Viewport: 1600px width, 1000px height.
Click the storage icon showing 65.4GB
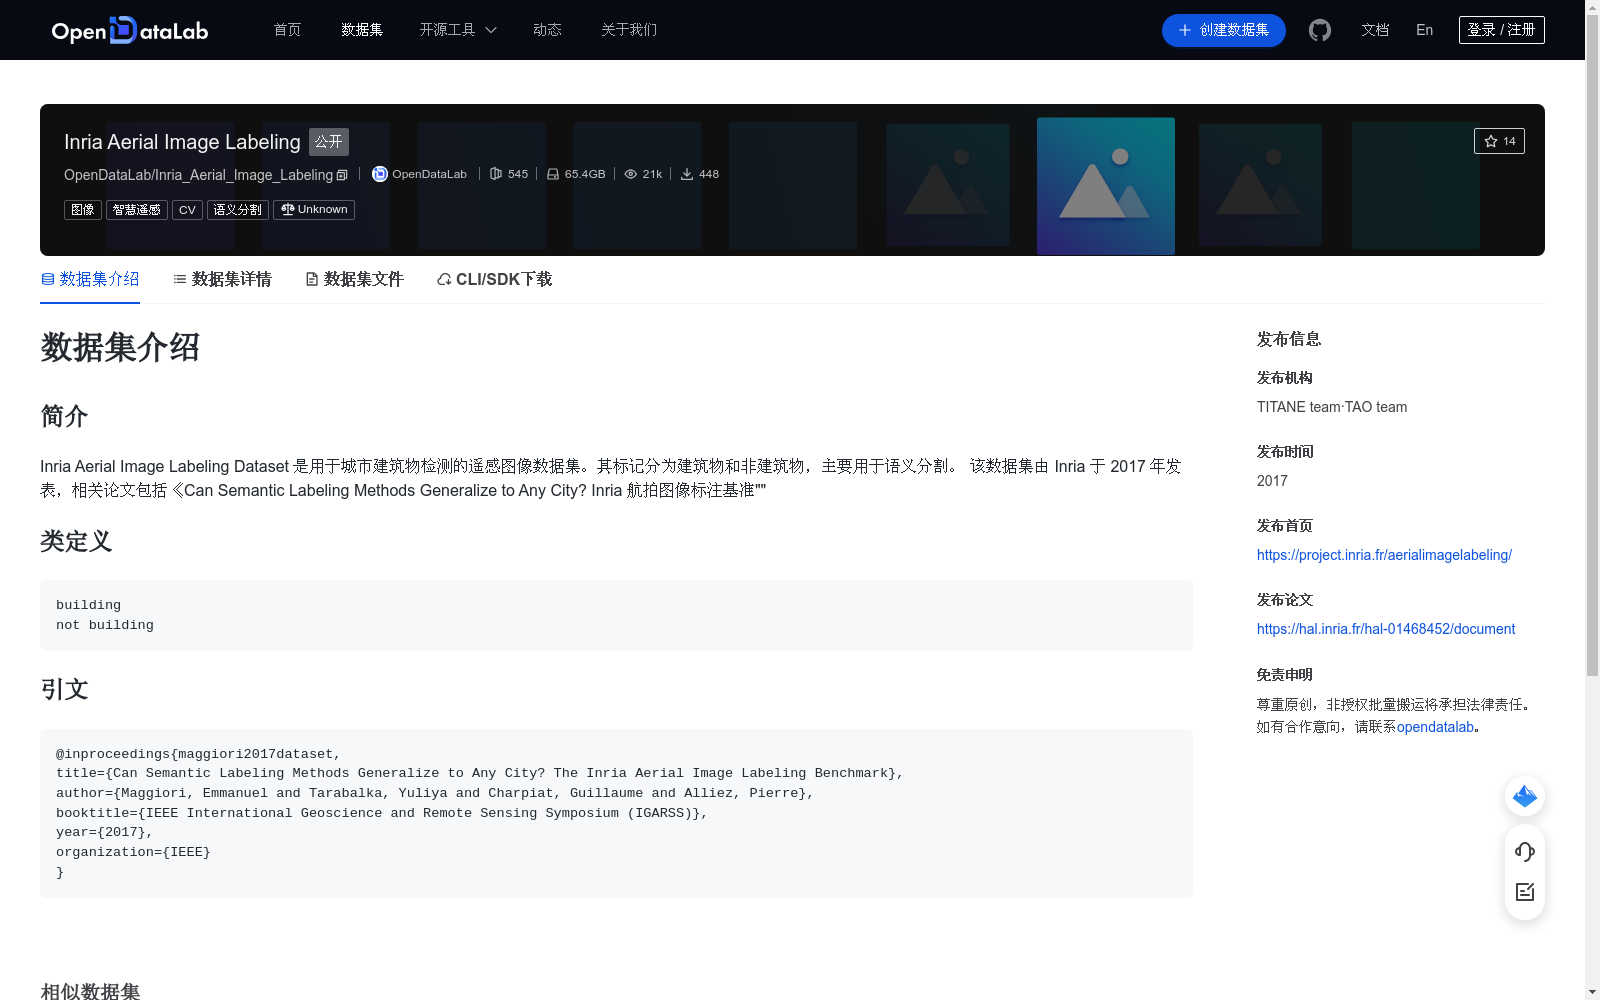(553, 174)
